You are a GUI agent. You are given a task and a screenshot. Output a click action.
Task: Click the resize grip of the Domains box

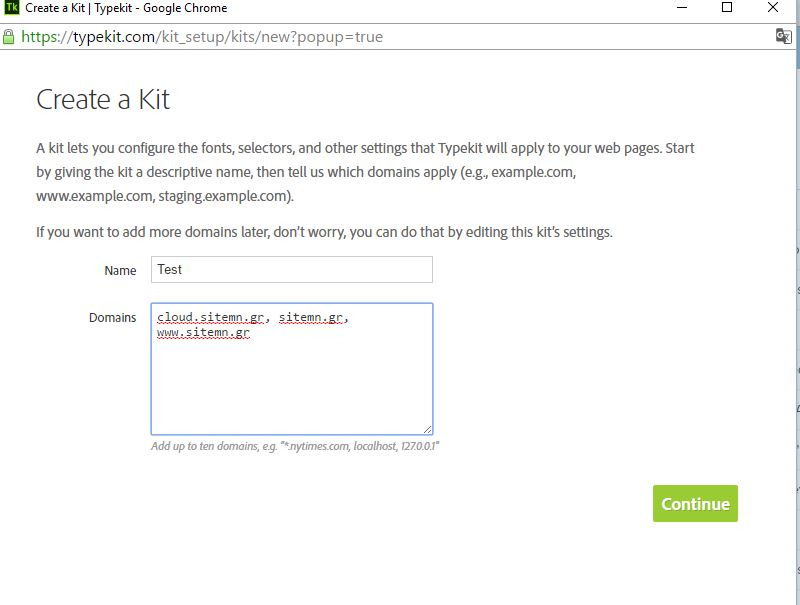(x=428, y=430)
